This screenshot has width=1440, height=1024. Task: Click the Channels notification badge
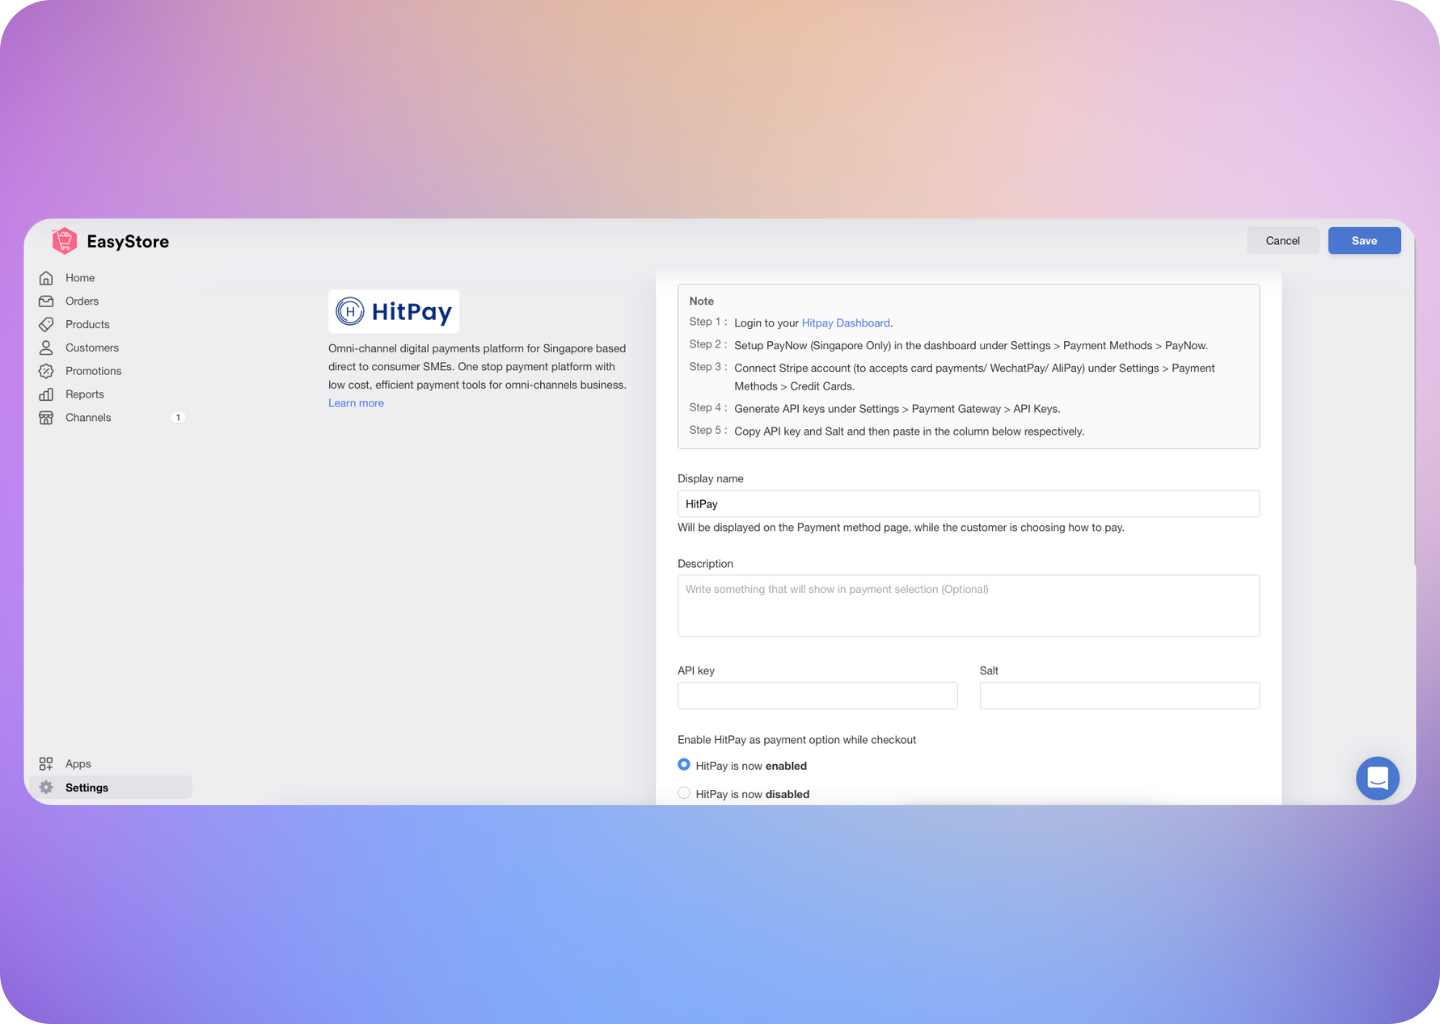(x=178, y=418)
